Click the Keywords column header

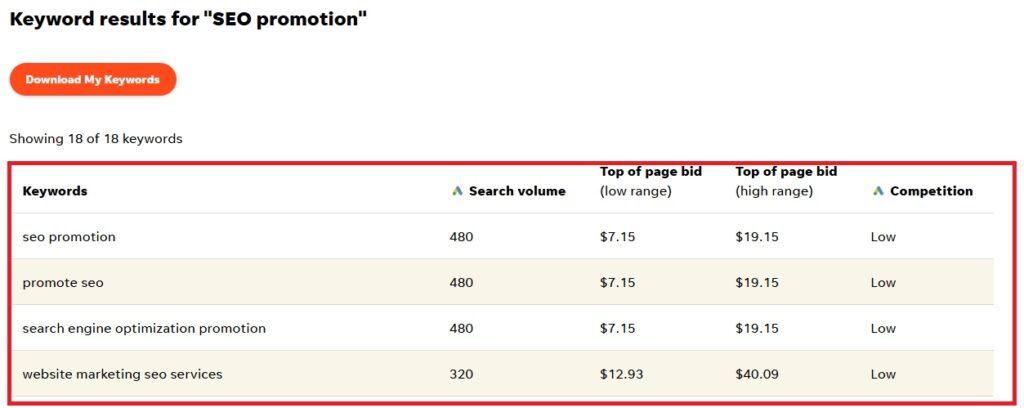(x=55, y=191)
